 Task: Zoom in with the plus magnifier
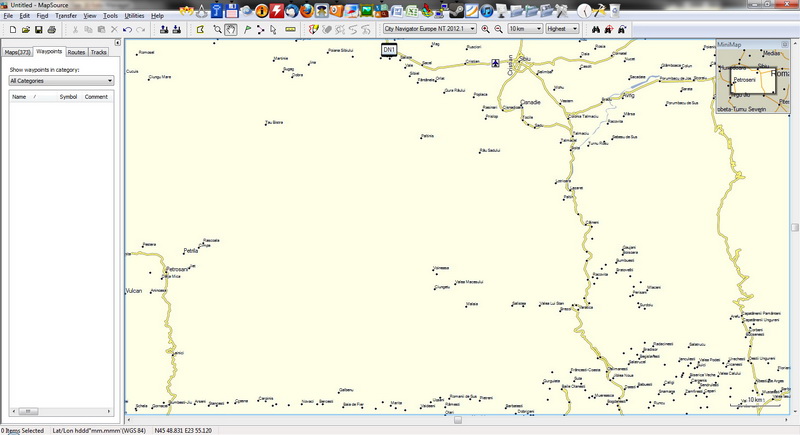point(485,30)
